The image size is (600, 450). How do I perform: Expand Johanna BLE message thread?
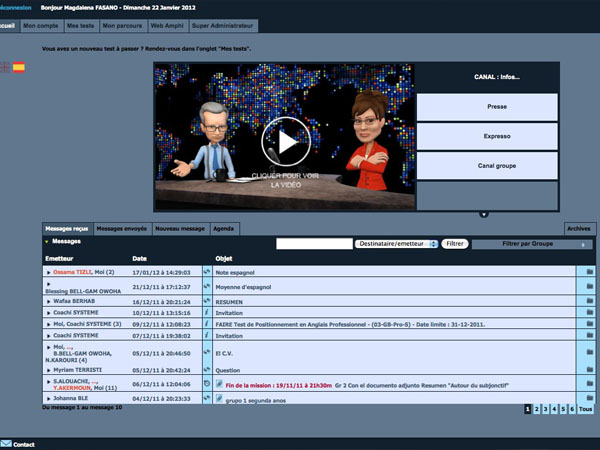(49, 399)
